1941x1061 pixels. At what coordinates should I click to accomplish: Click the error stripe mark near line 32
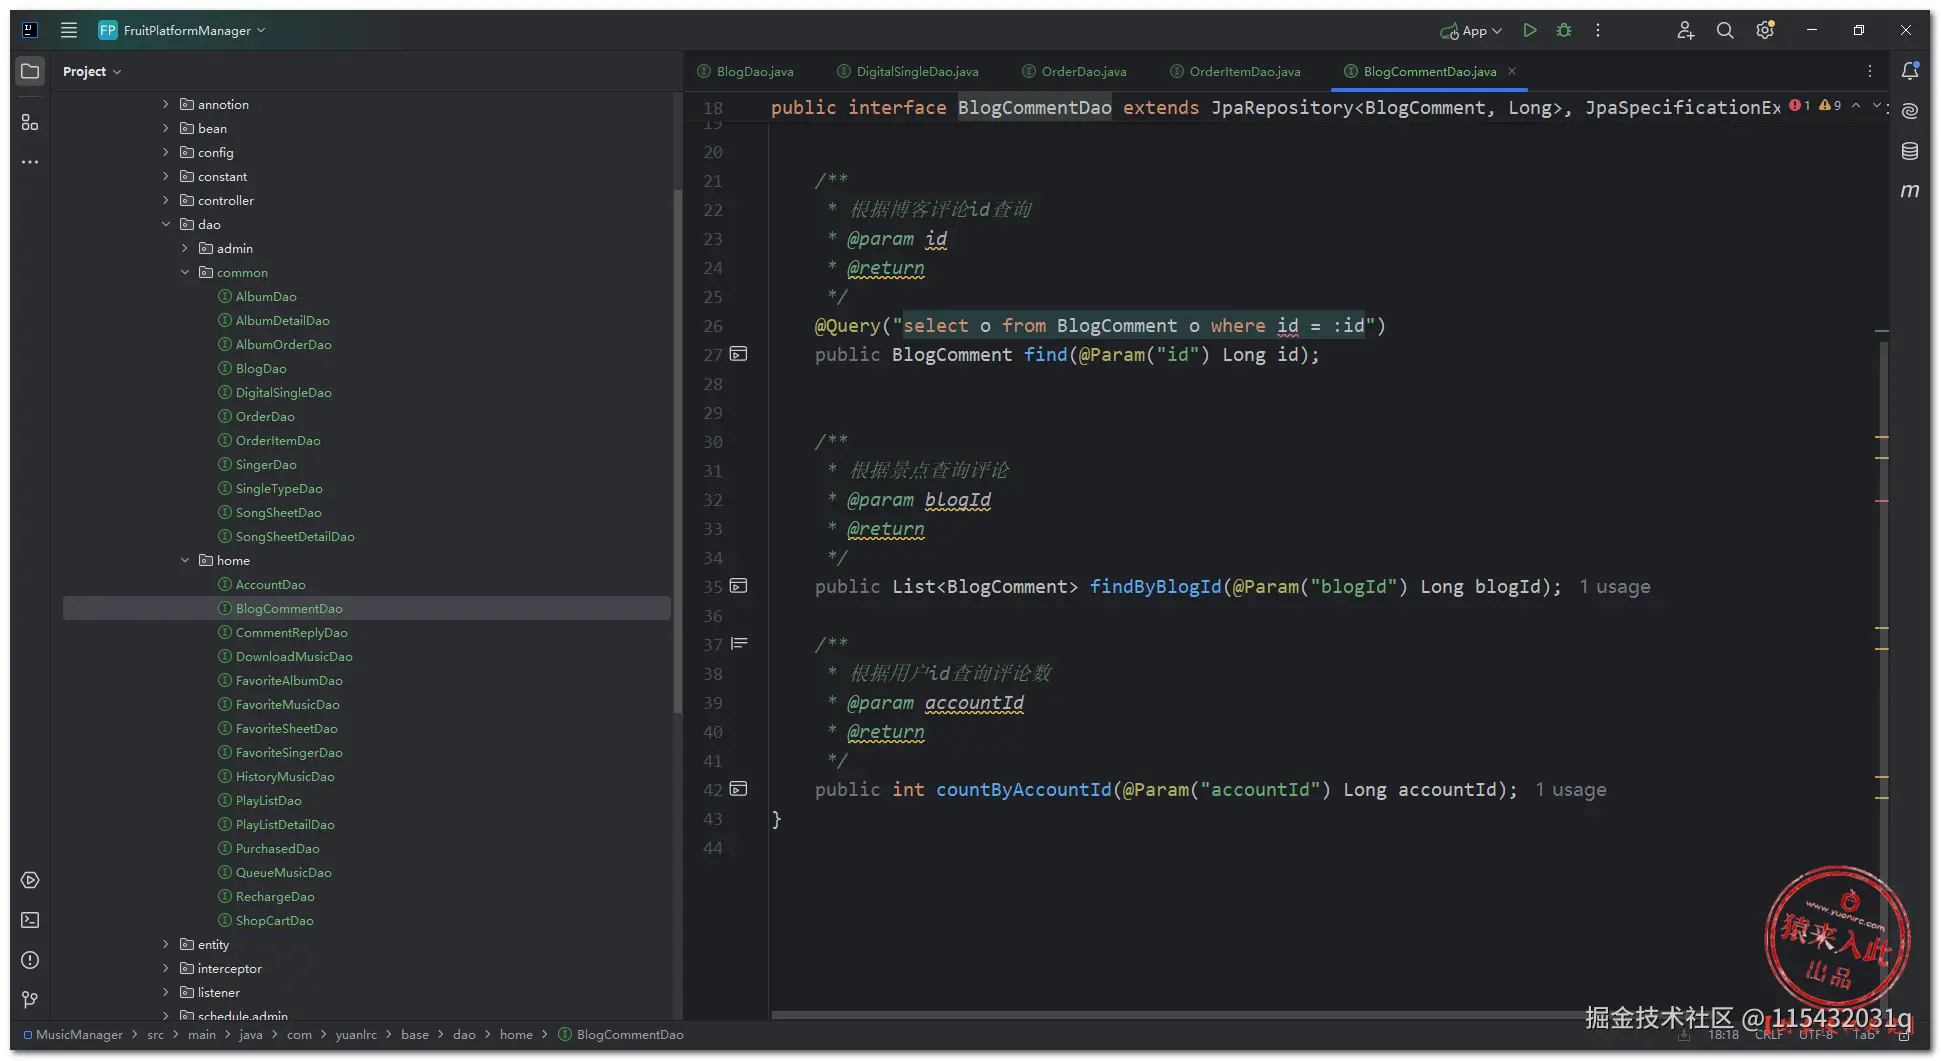pos(1882,500)
